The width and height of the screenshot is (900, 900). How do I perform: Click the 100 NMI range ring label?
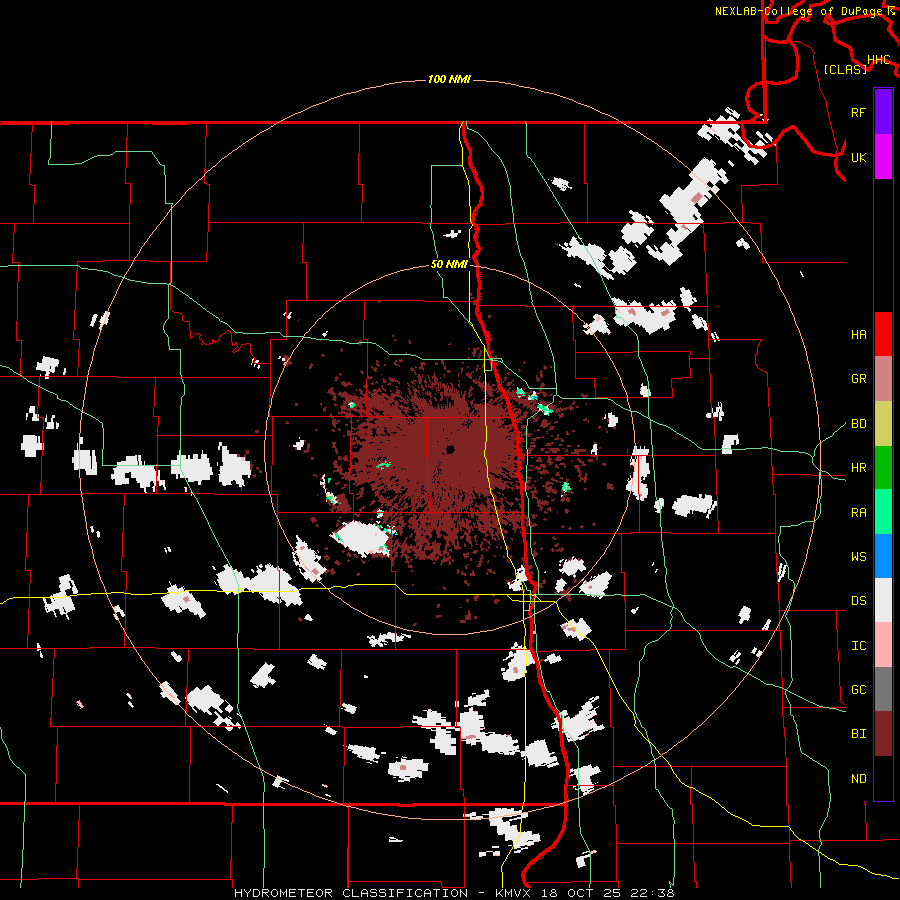(x=449, y=79)
